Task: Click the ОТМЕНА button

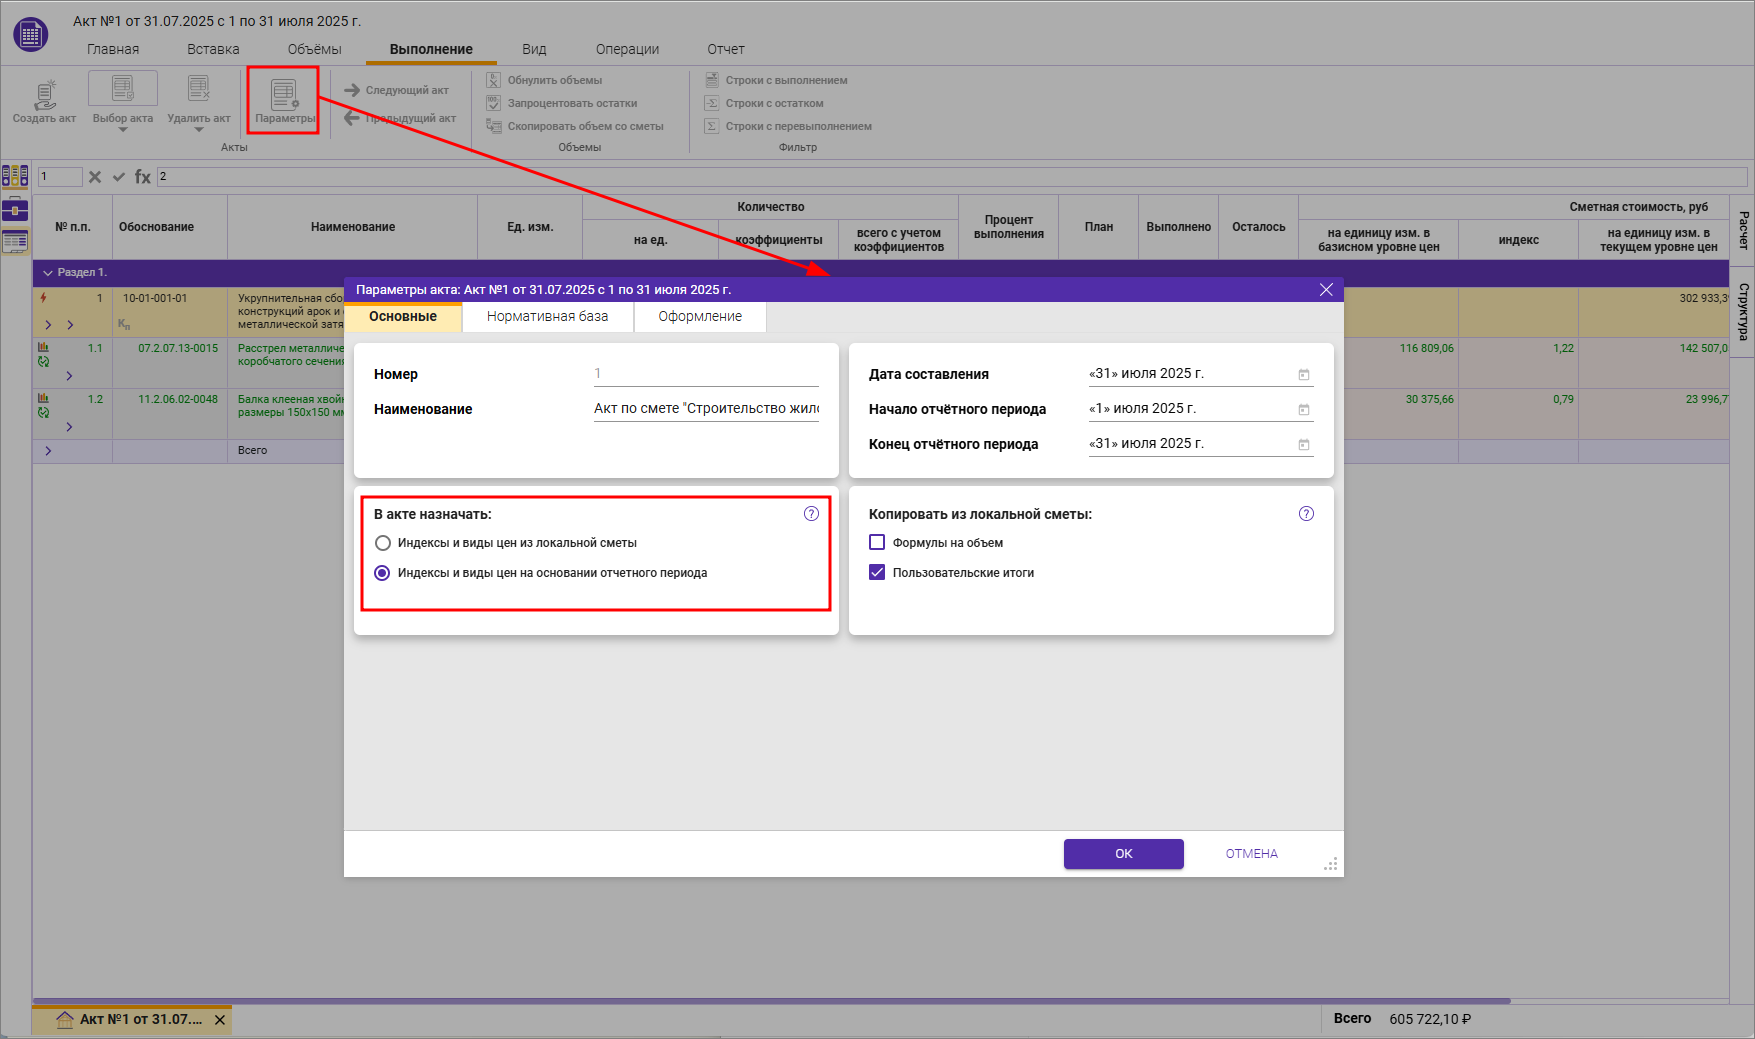Action: 1251,854
